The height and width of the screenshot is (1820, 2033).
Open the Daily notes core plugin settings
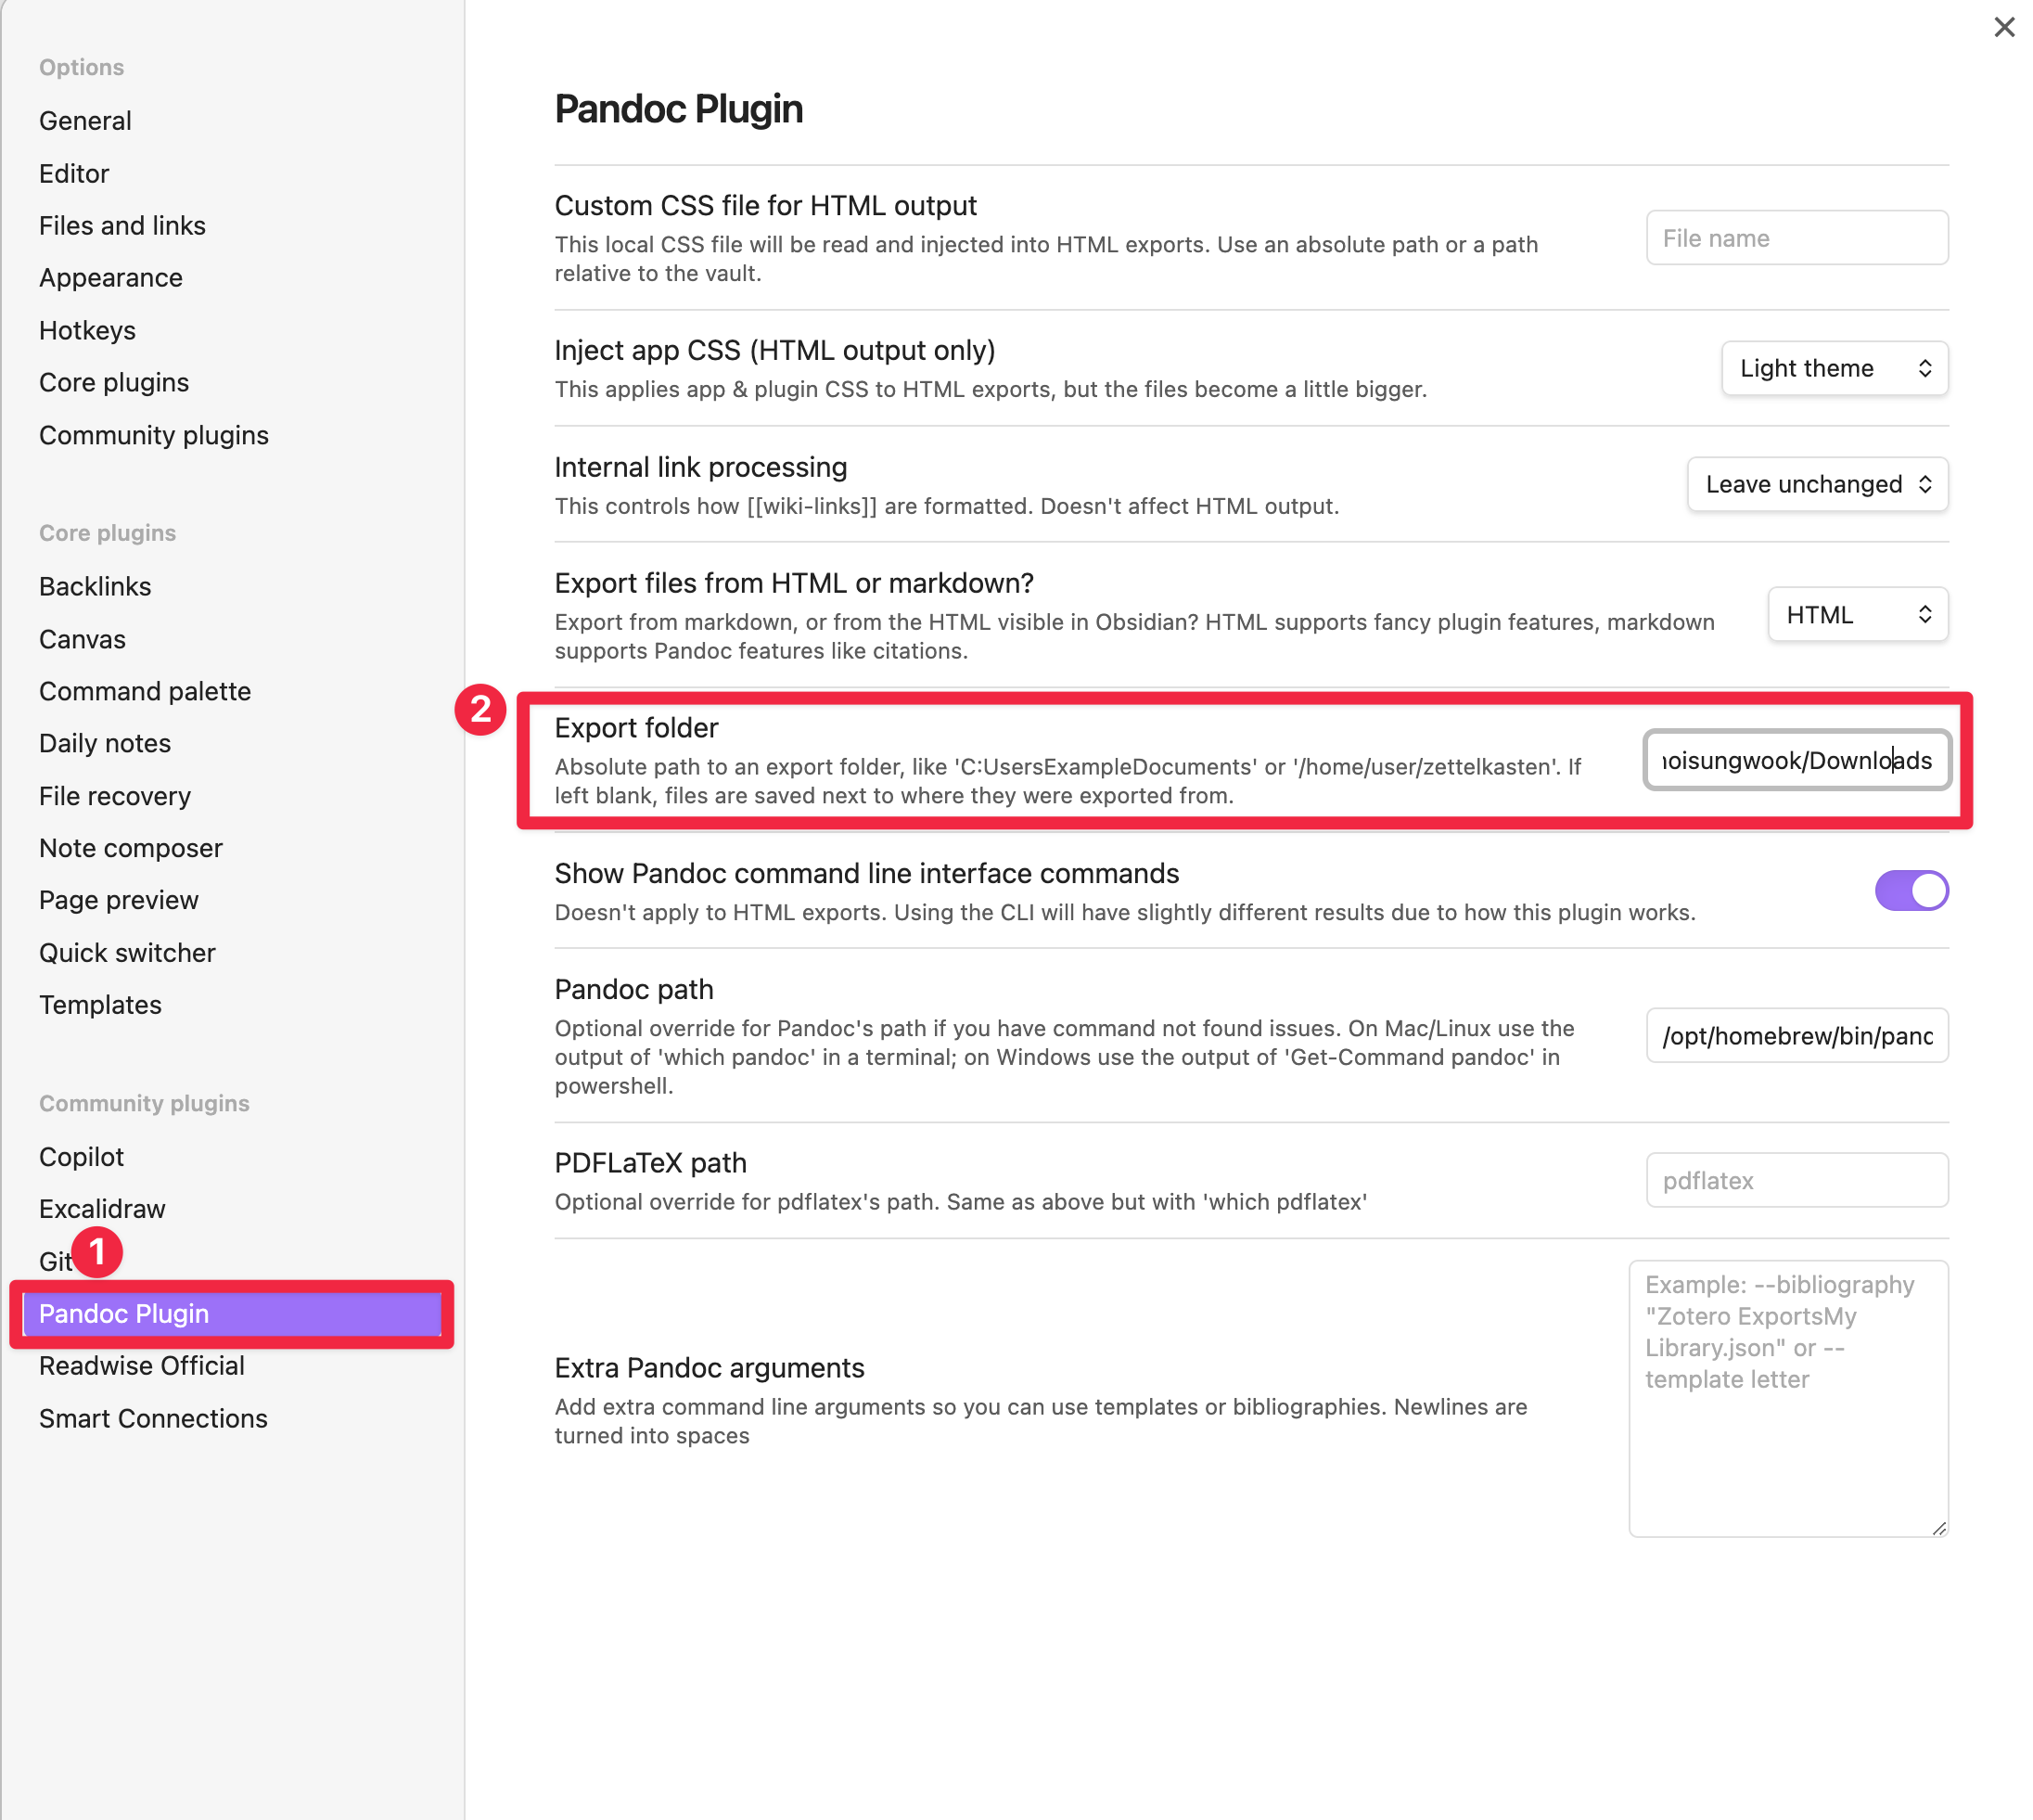[104, 743]
